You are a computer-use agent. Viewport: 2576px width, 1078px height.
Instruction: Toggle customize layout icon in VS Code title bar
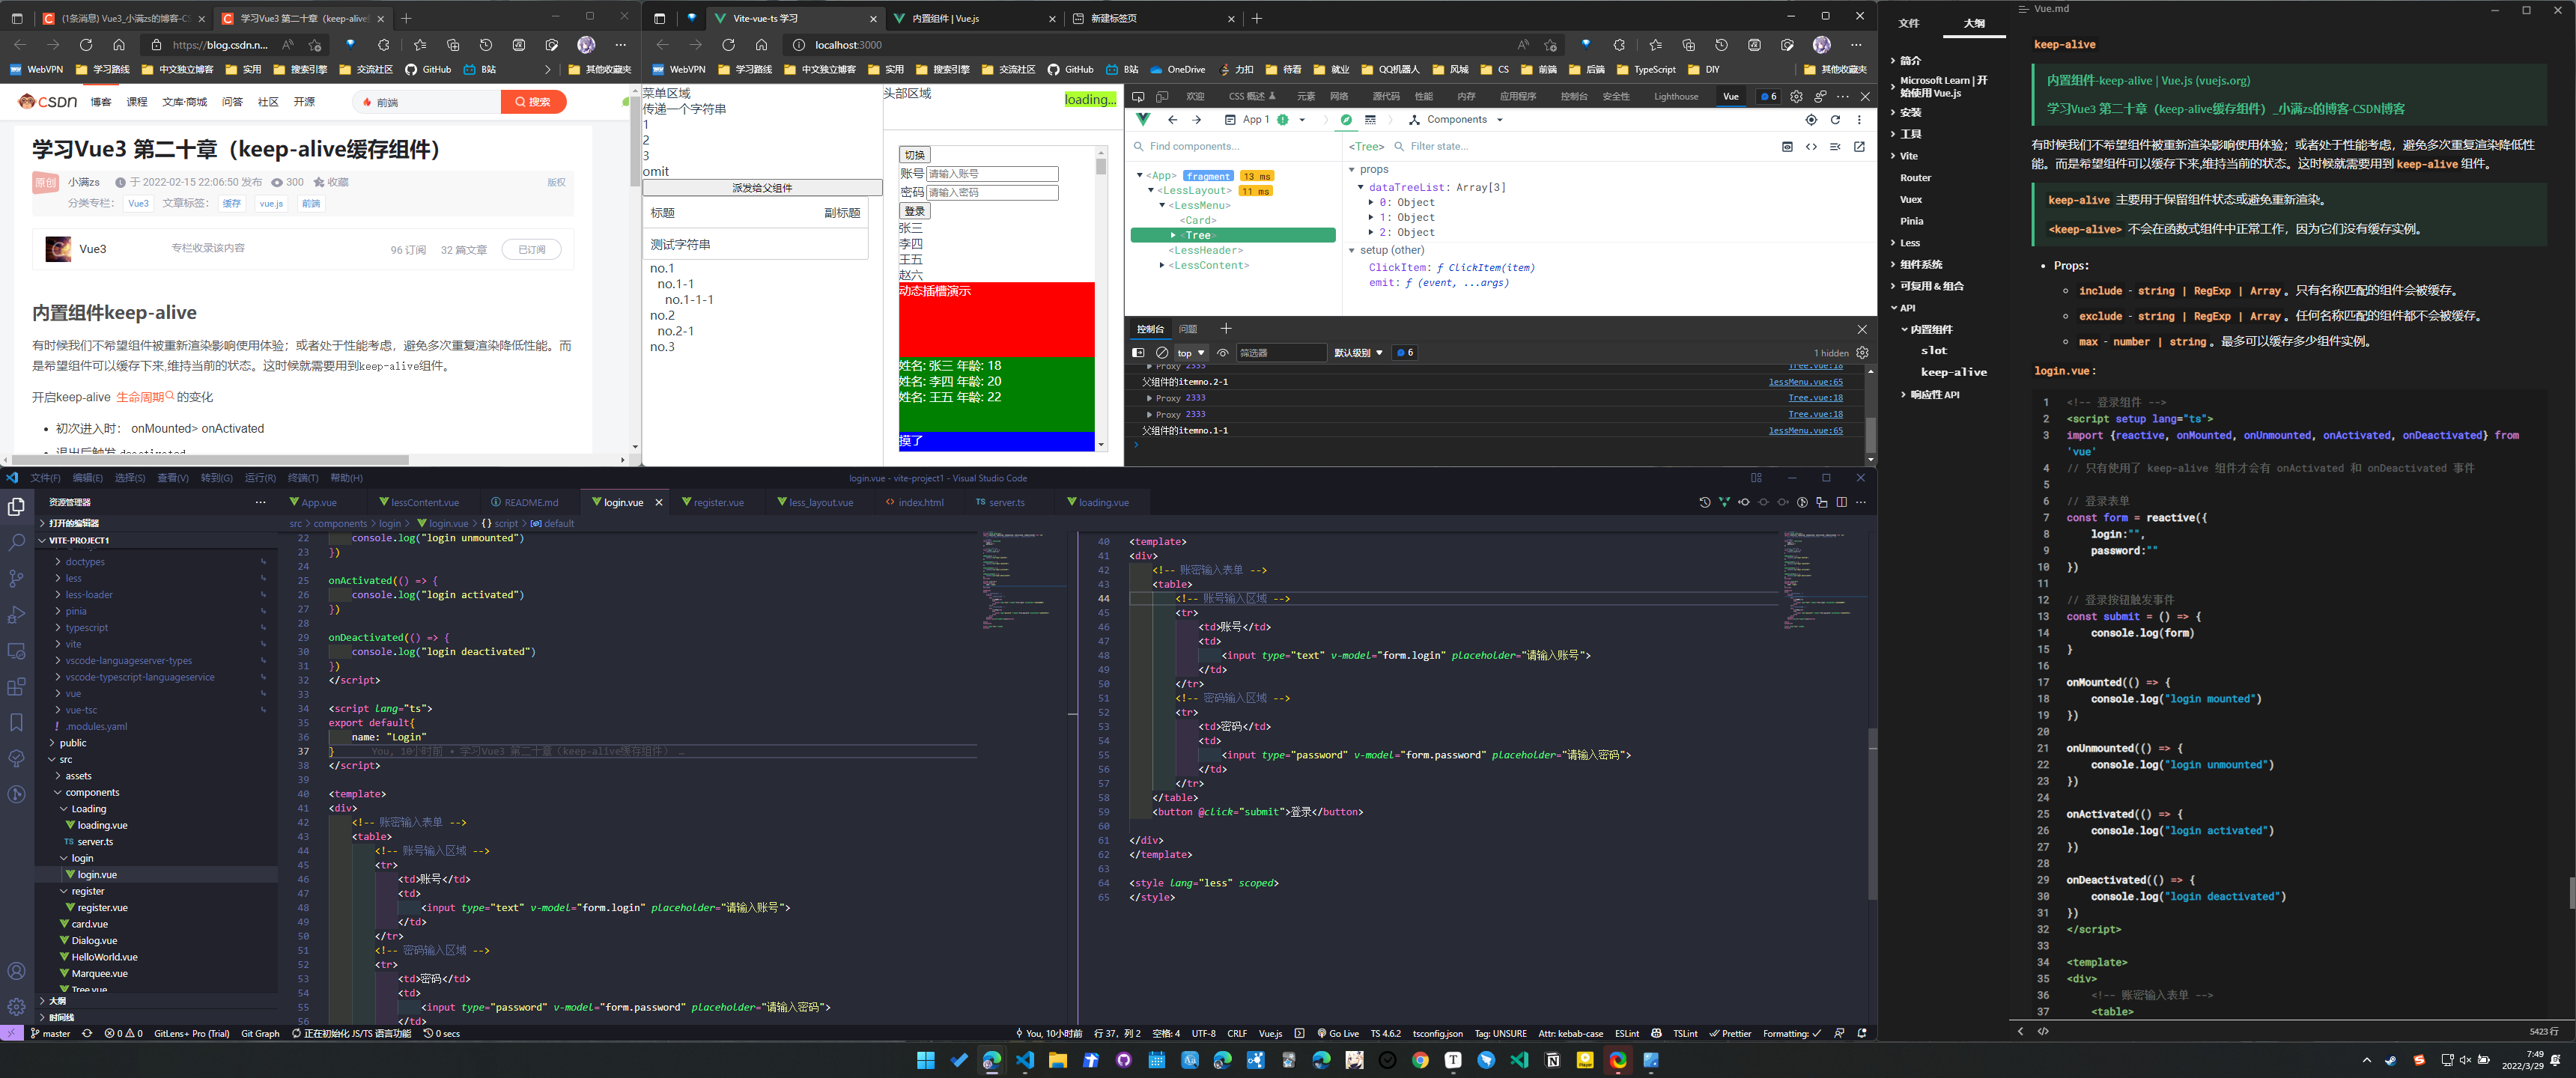(1756, 478)
